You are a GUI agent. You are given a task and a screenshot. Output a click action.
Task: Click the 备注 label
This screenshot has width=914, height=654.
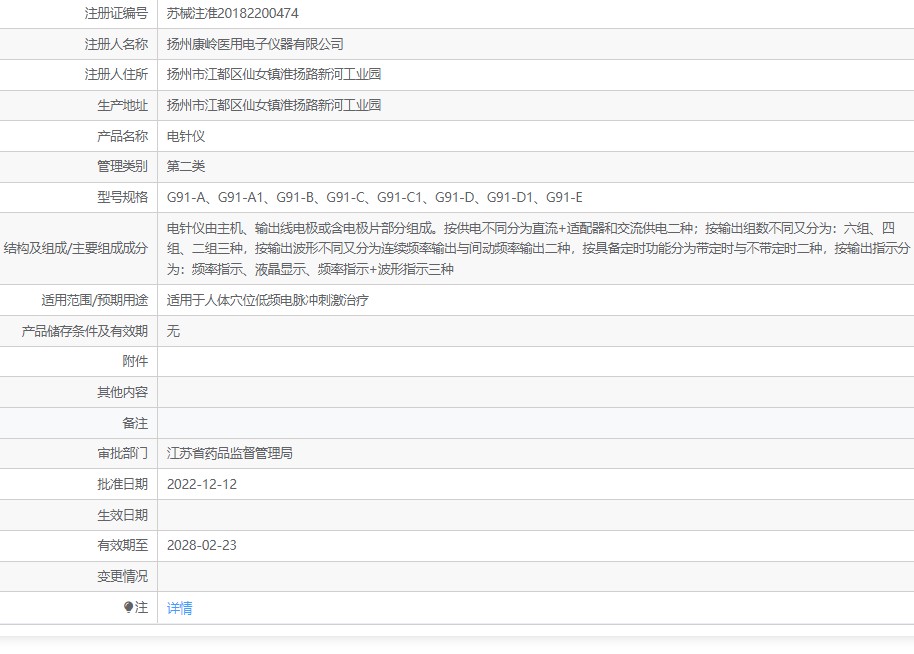coord(135,423)
